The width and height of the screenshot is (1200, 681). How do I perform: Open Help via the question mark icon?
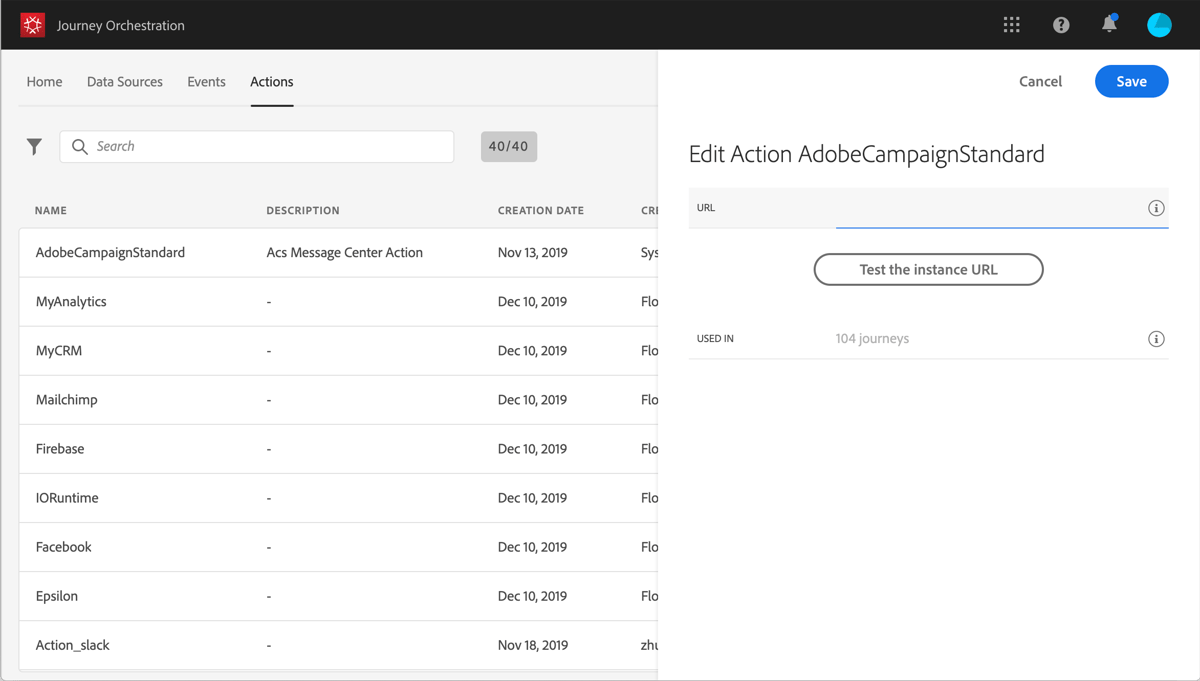[1060, 25]
